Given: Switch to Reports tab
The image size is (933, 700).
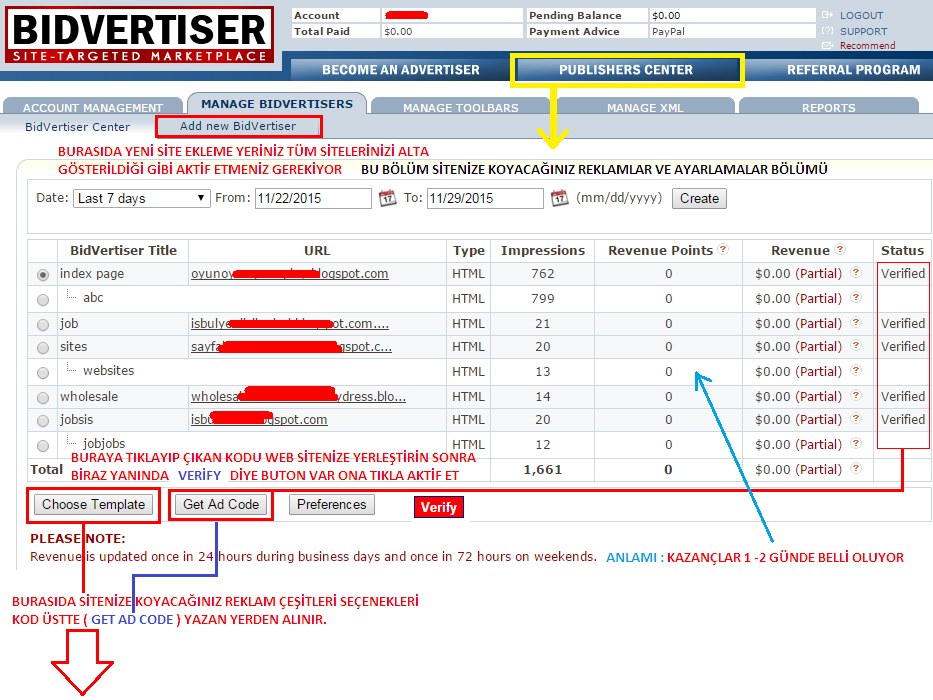Looking at the screenshot, I should (x=828, y=107).
